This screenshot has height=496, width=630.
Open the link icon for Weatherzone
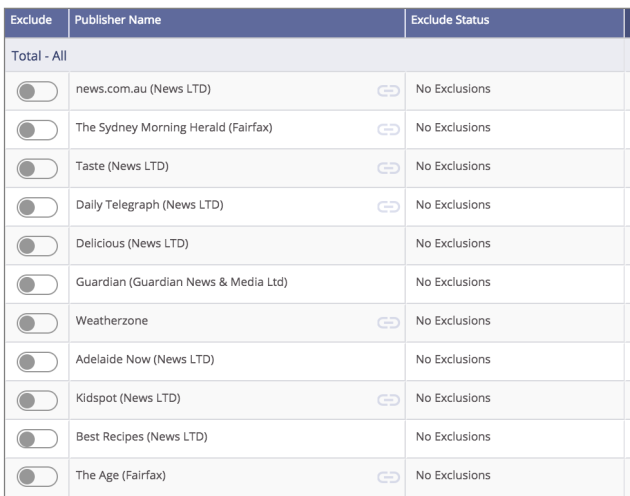pos(388,322)
